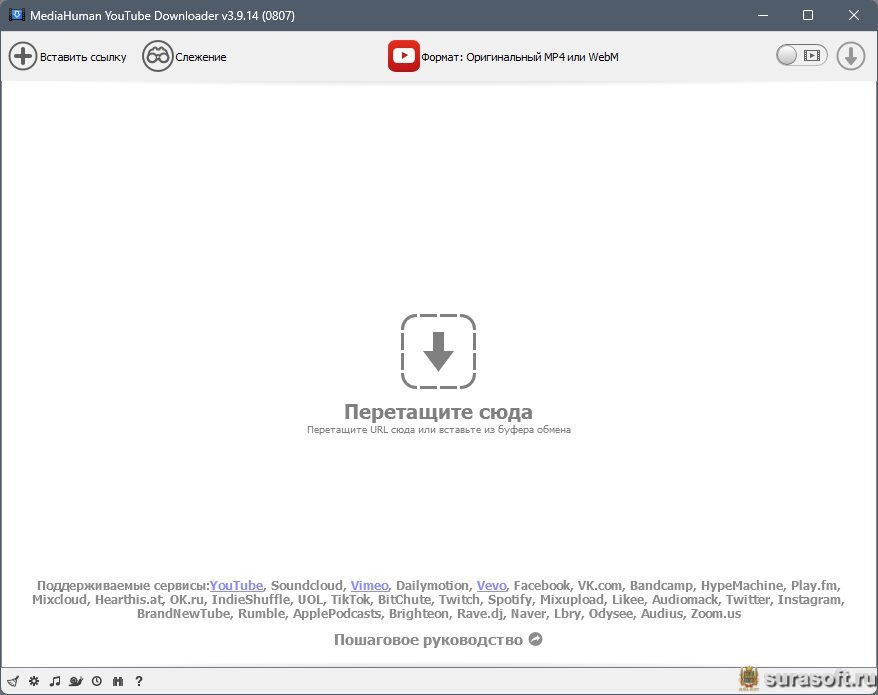Click the broom clear list icon
Screen dimensions: 878x695
[13, 681]
